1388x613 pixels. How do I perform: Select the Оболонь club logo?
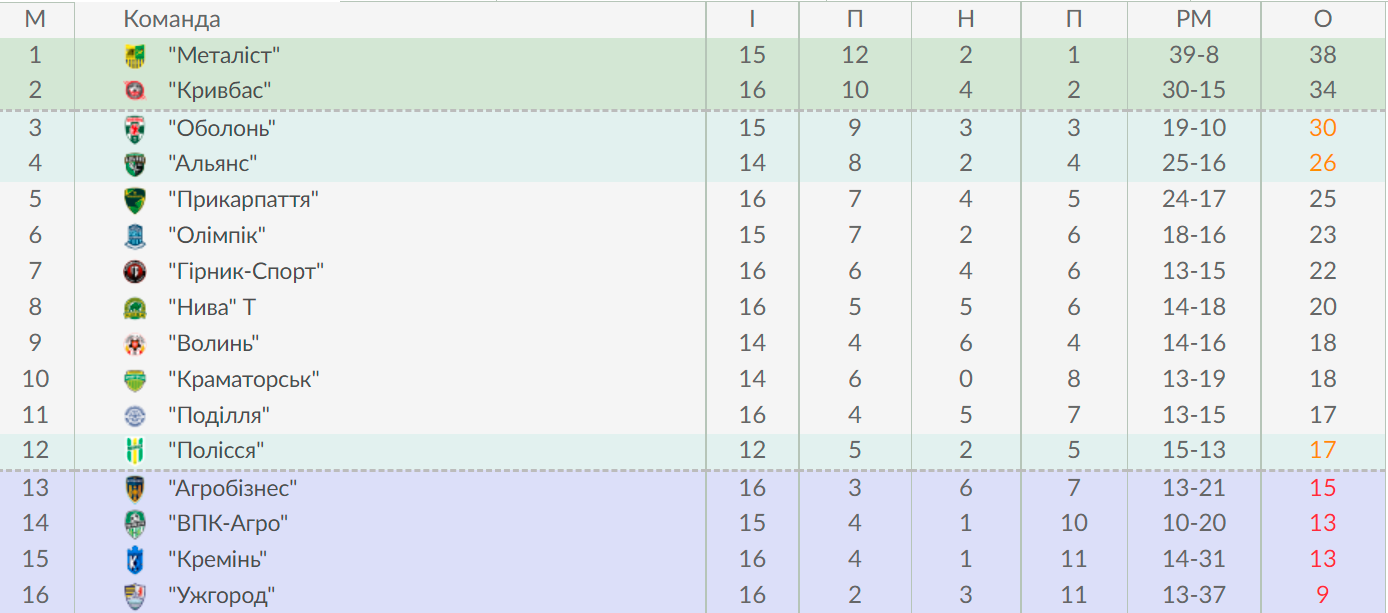(135, 128)
